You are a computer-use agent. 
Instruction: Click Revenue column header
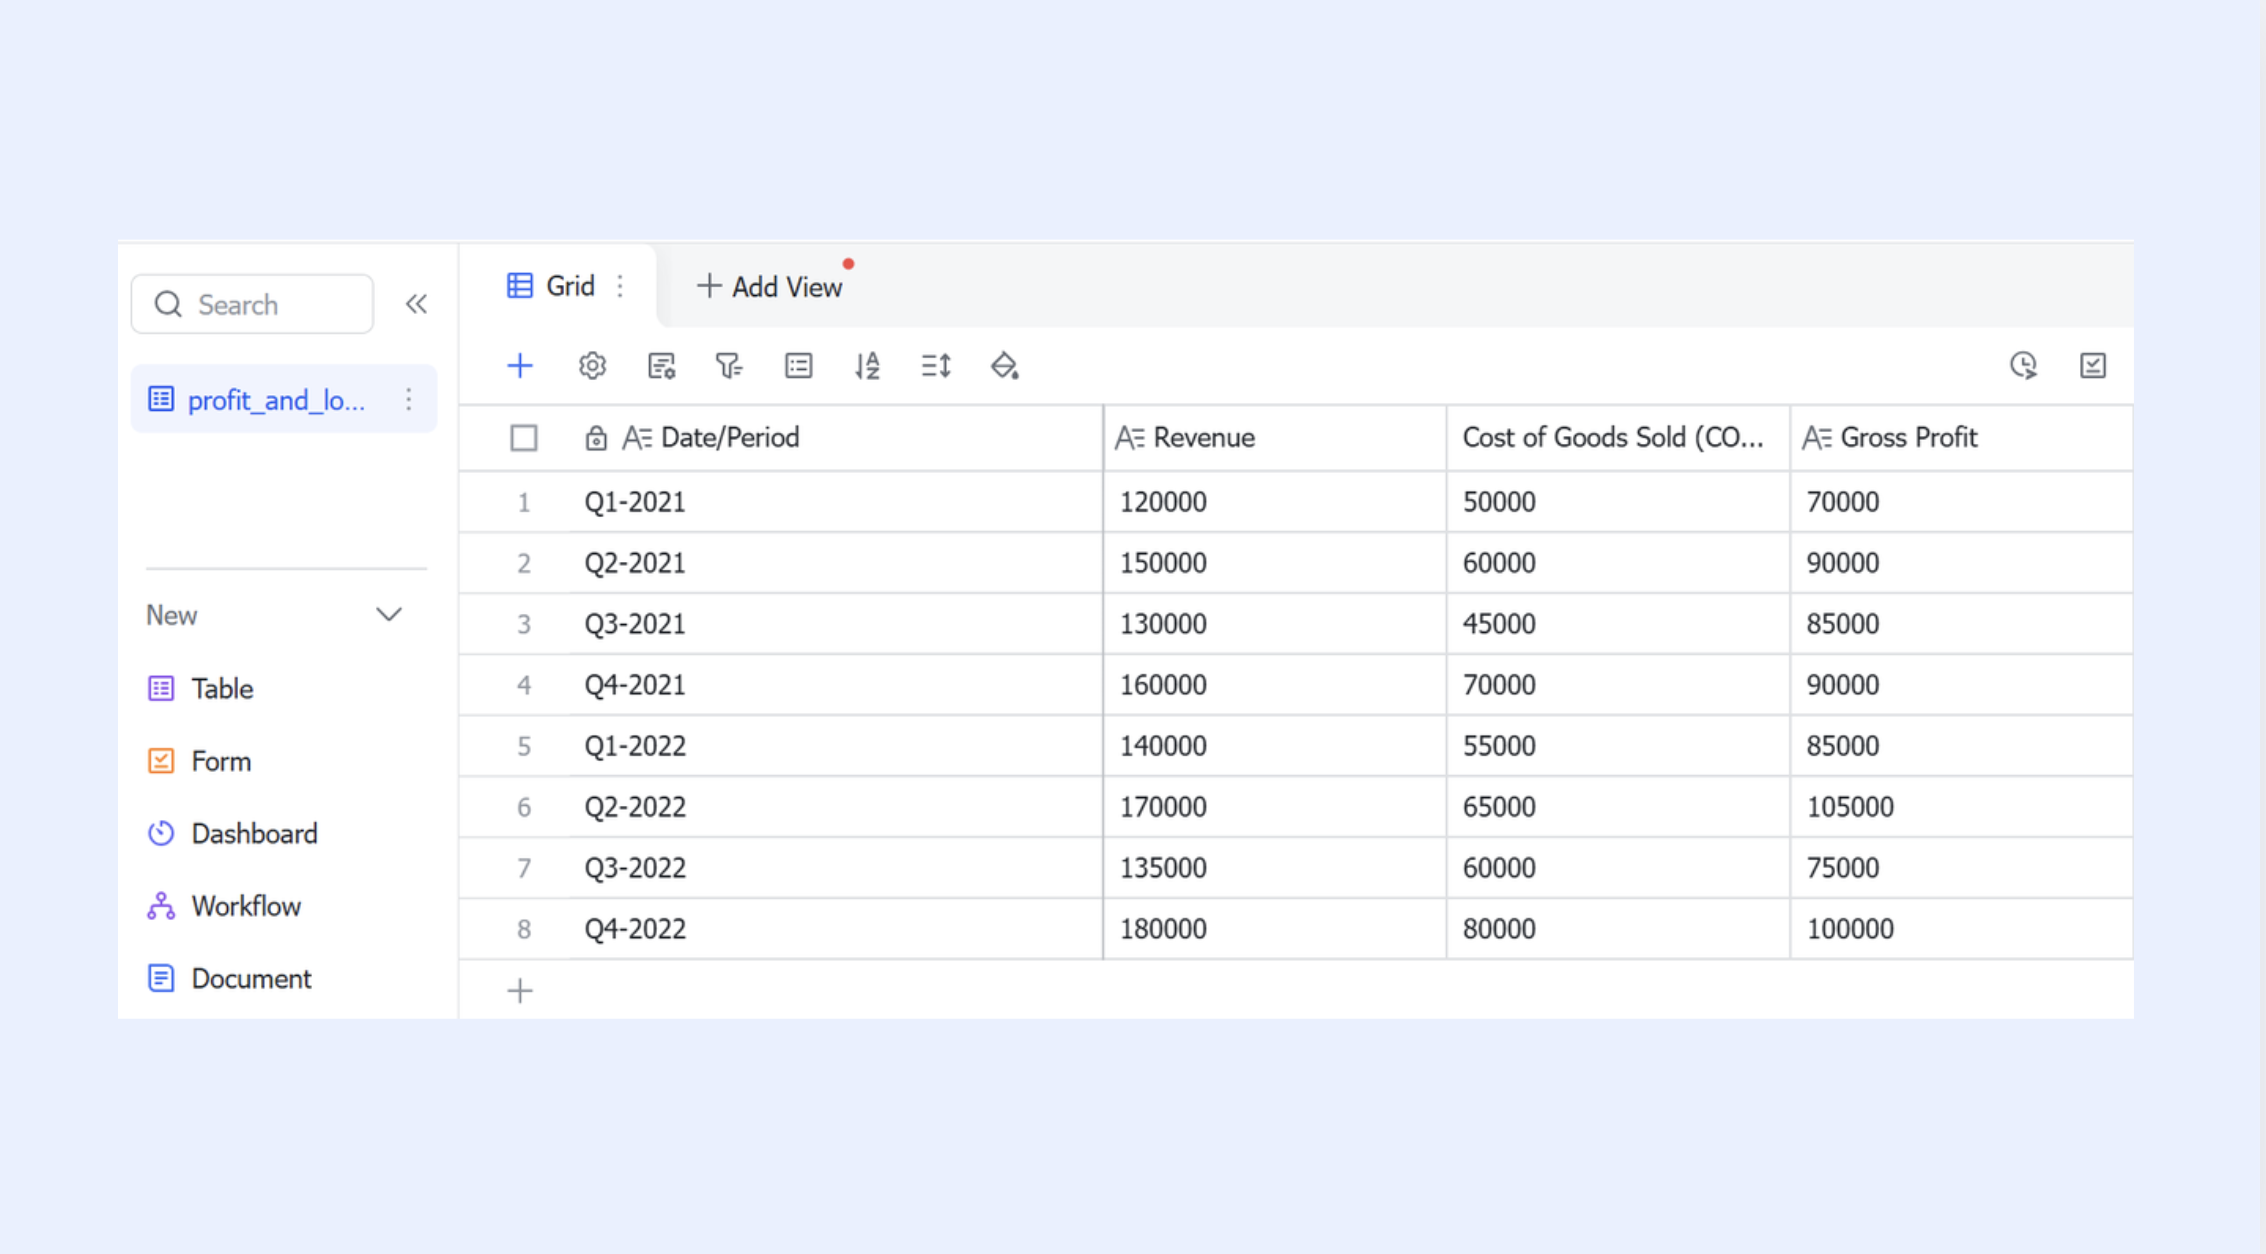1275,438
